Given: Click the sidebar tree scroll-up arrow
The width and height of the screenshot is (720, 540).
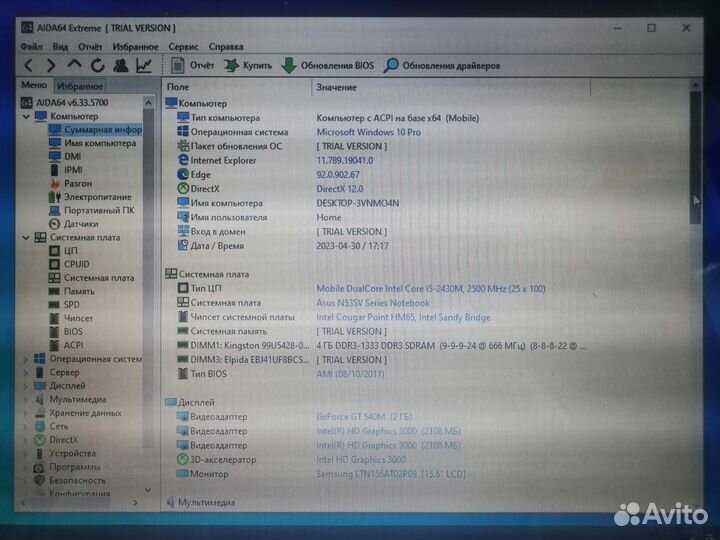Looking at the screenshot, I should point(148,103).
